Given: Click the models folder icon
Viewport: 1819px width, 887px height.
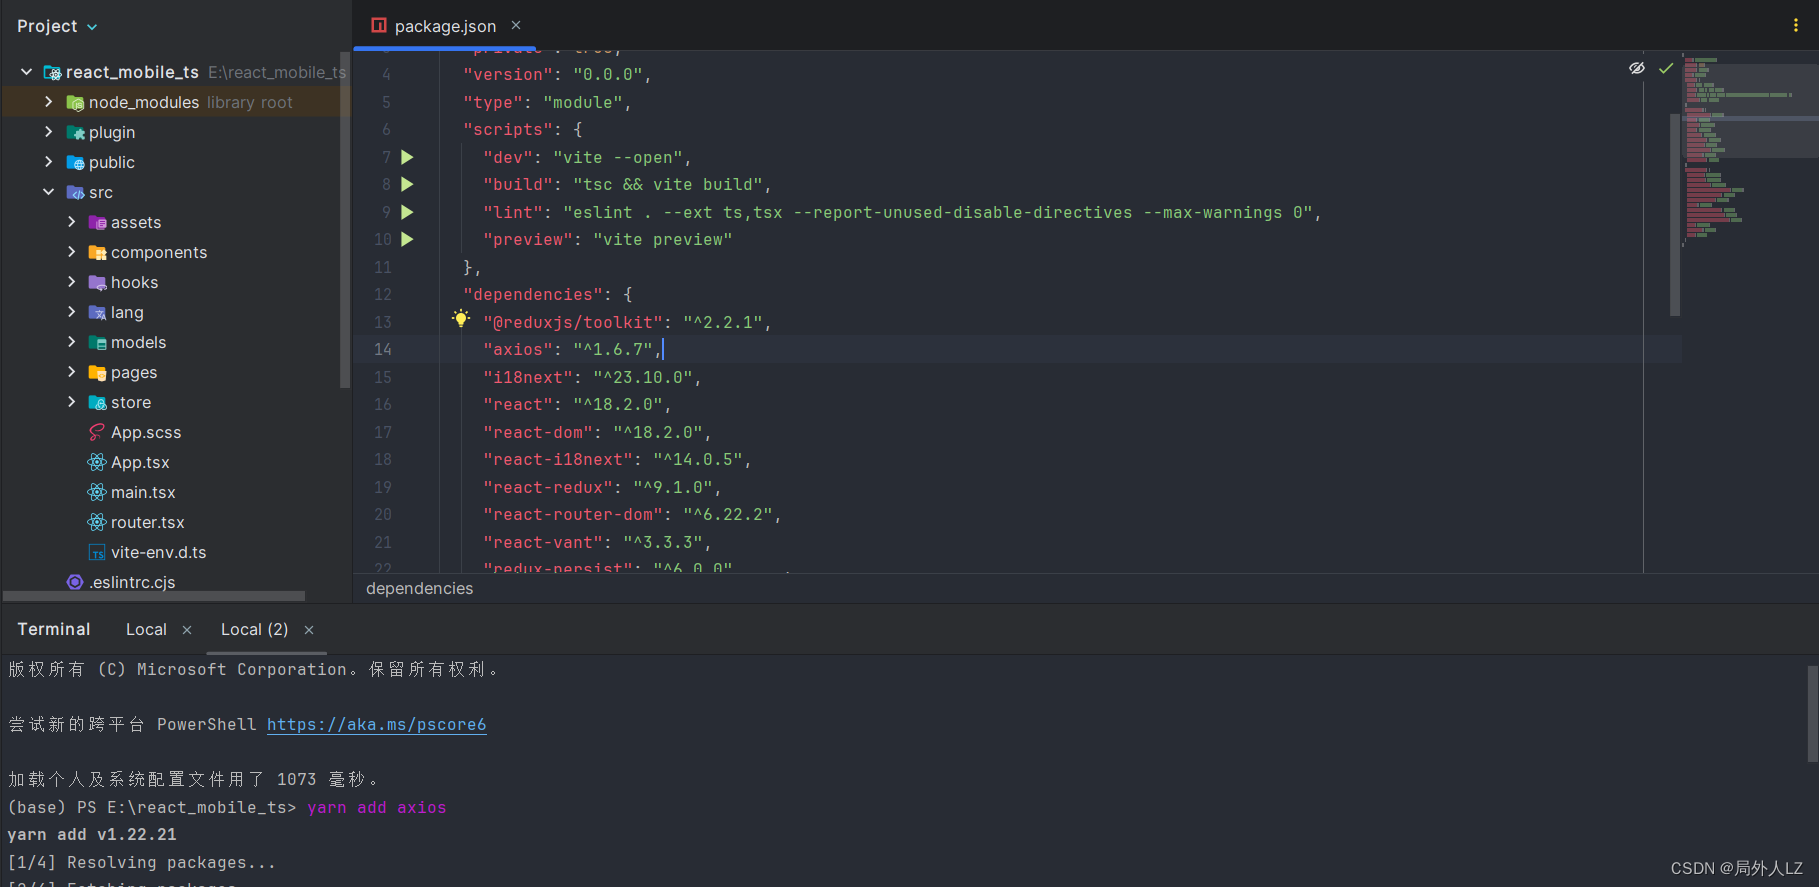Looking at the screenshot, I should coord(97,342).
